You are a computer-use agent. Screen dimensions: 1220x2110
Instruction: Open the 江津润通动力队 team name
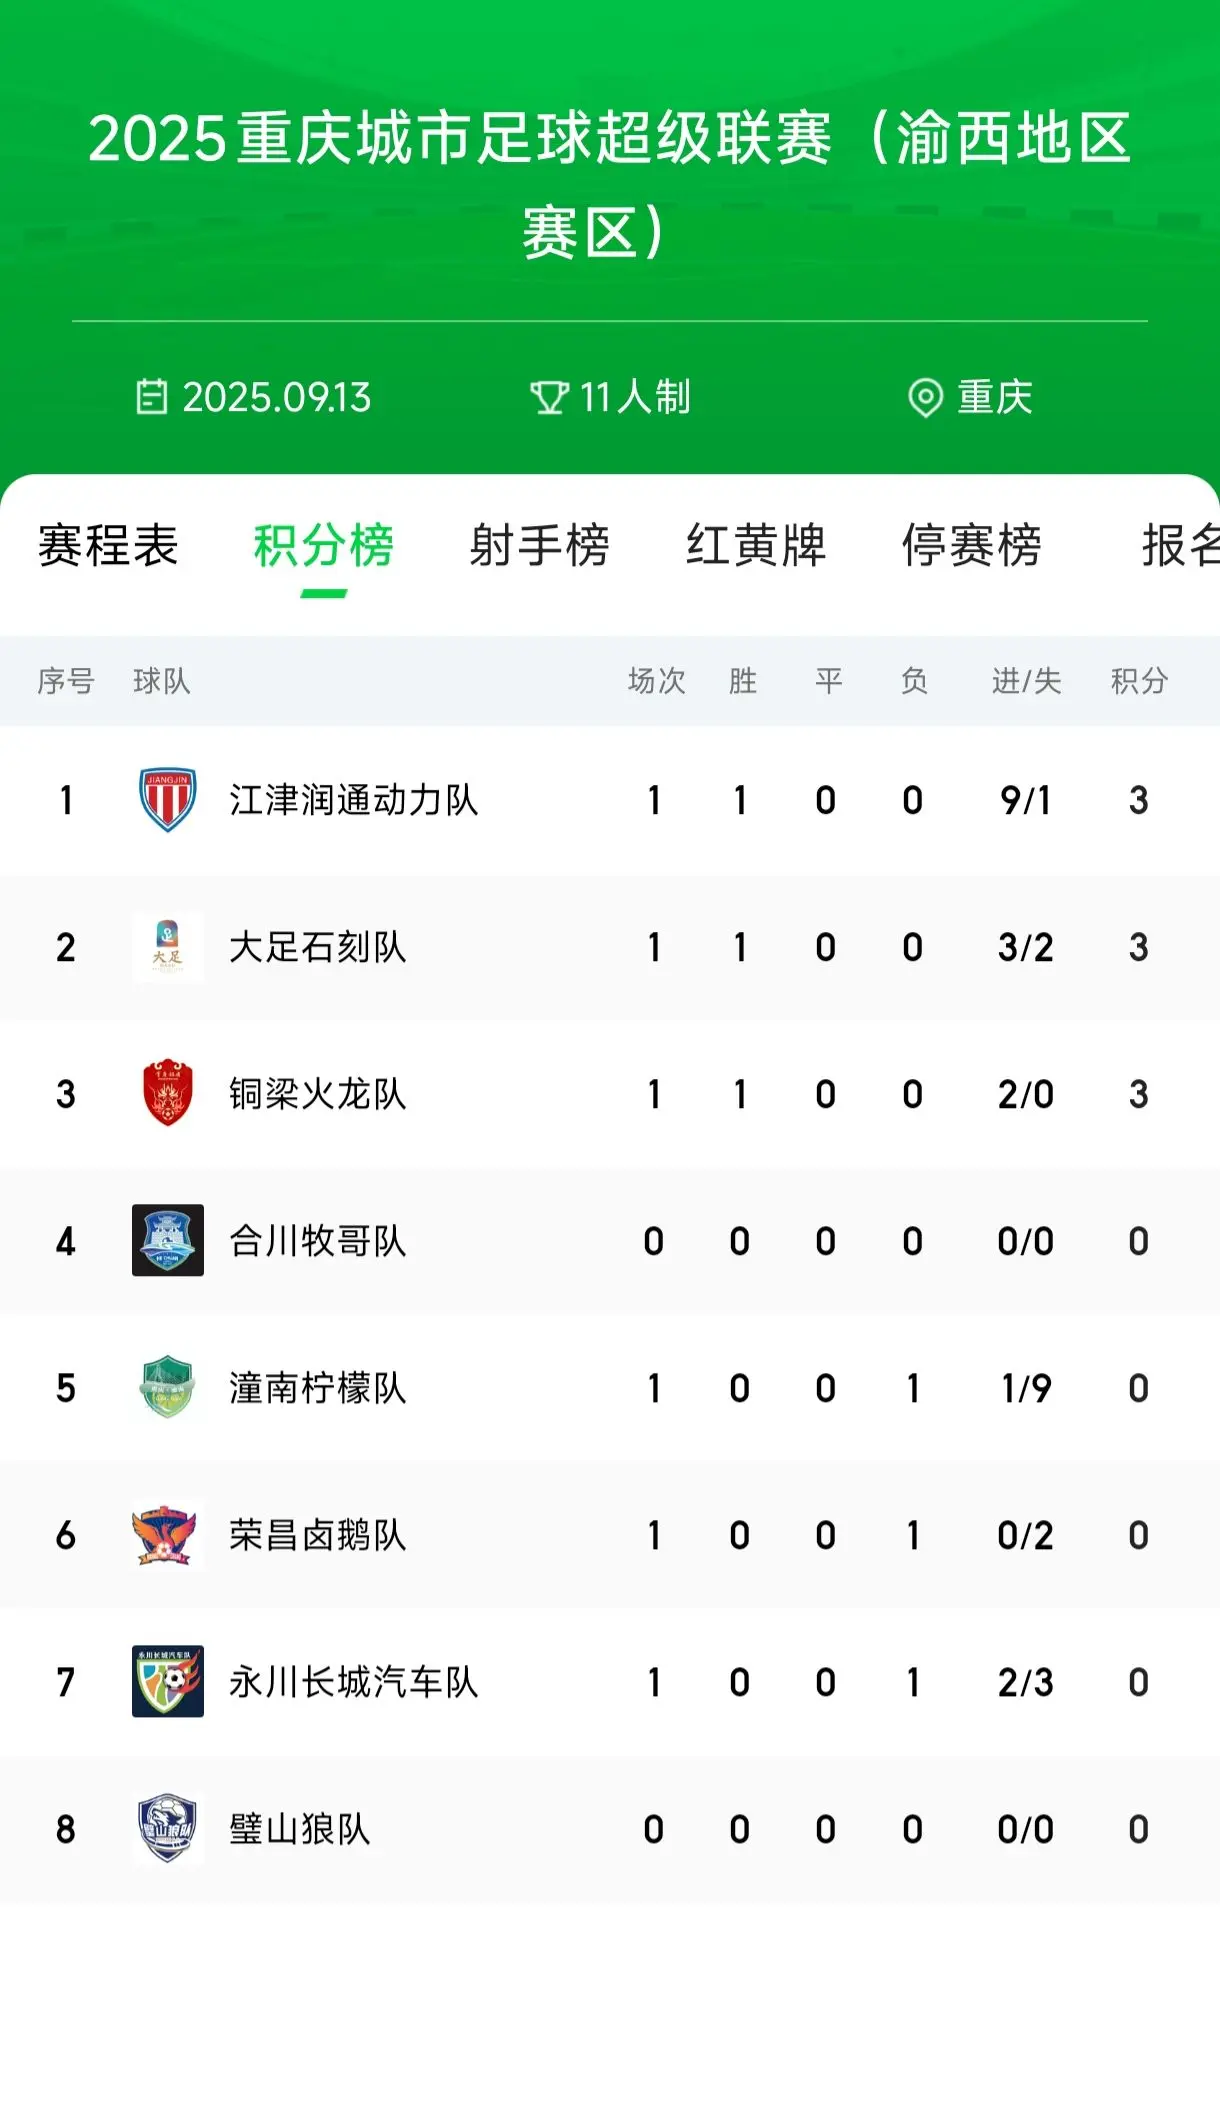coord(354,800)
